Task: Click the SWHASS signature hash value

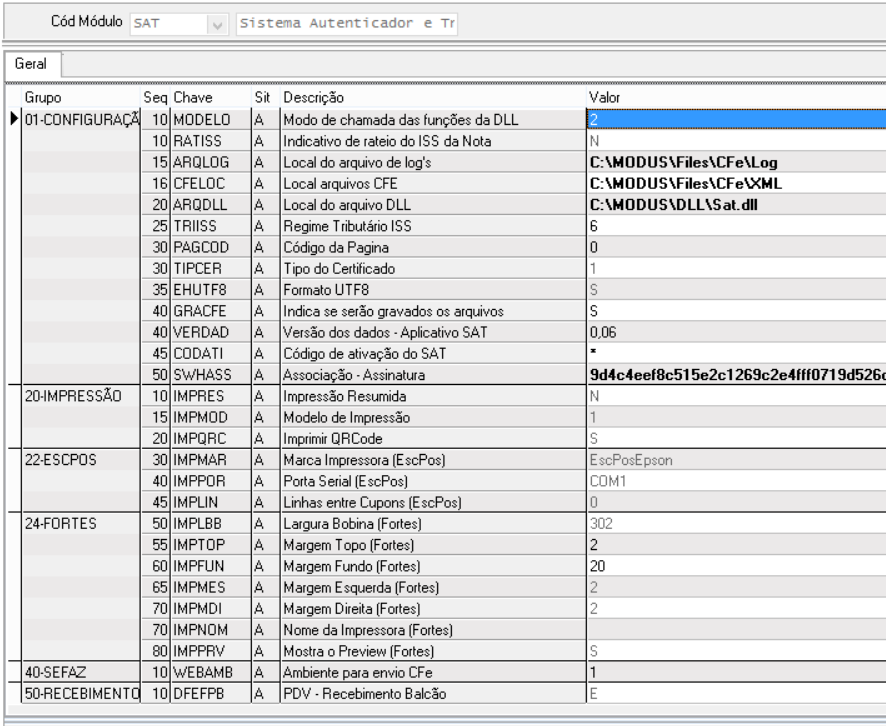Action: coord(735,374)
